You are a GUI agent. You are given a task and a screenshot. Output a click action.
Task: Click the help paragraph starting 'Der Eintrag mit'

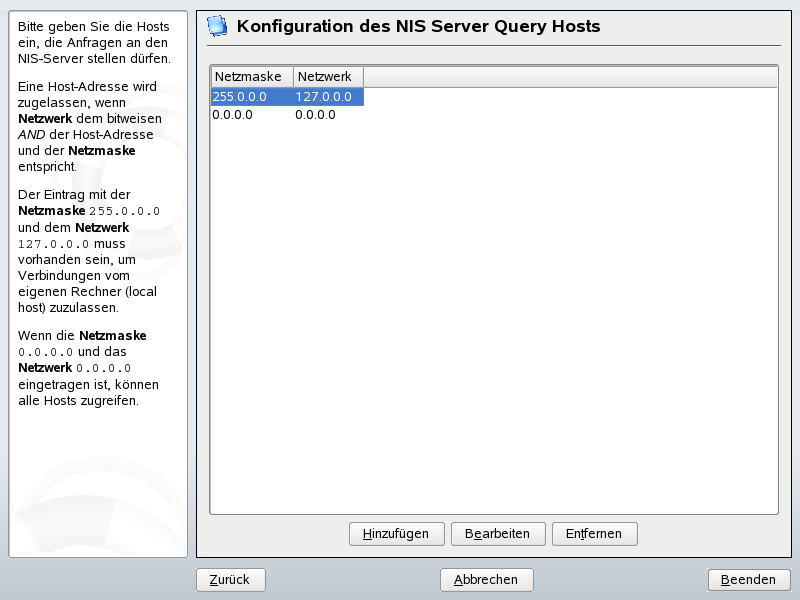[x=90, y=250]
